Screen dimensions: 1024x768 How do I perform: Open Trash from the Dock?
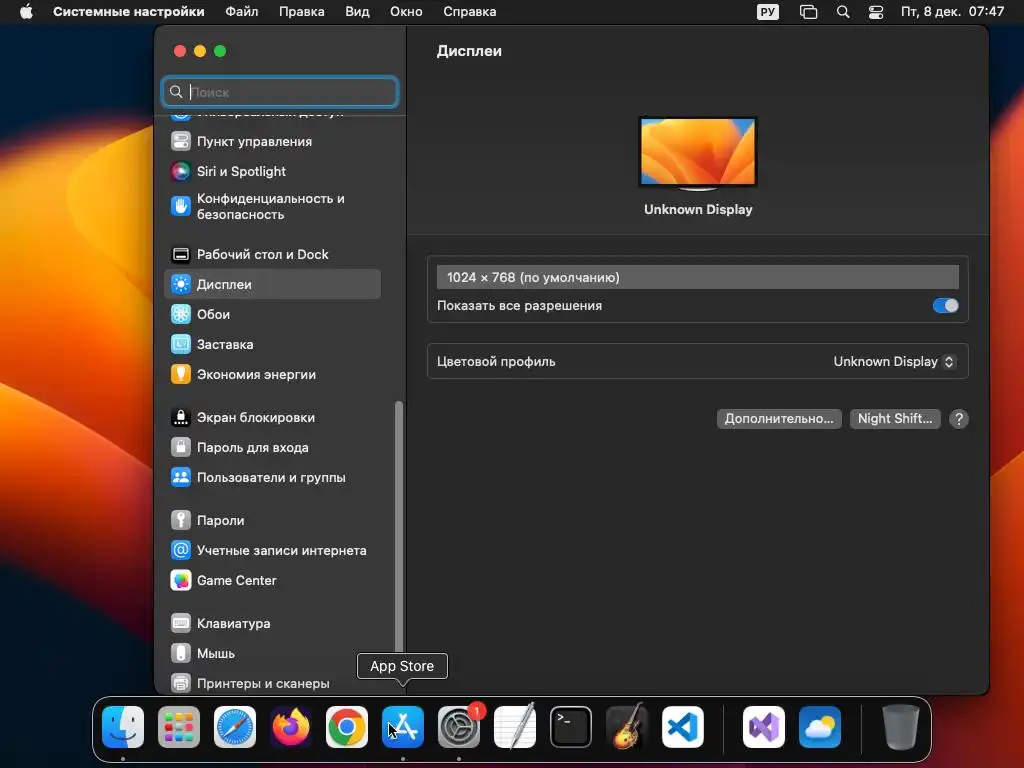click(901, 727)
